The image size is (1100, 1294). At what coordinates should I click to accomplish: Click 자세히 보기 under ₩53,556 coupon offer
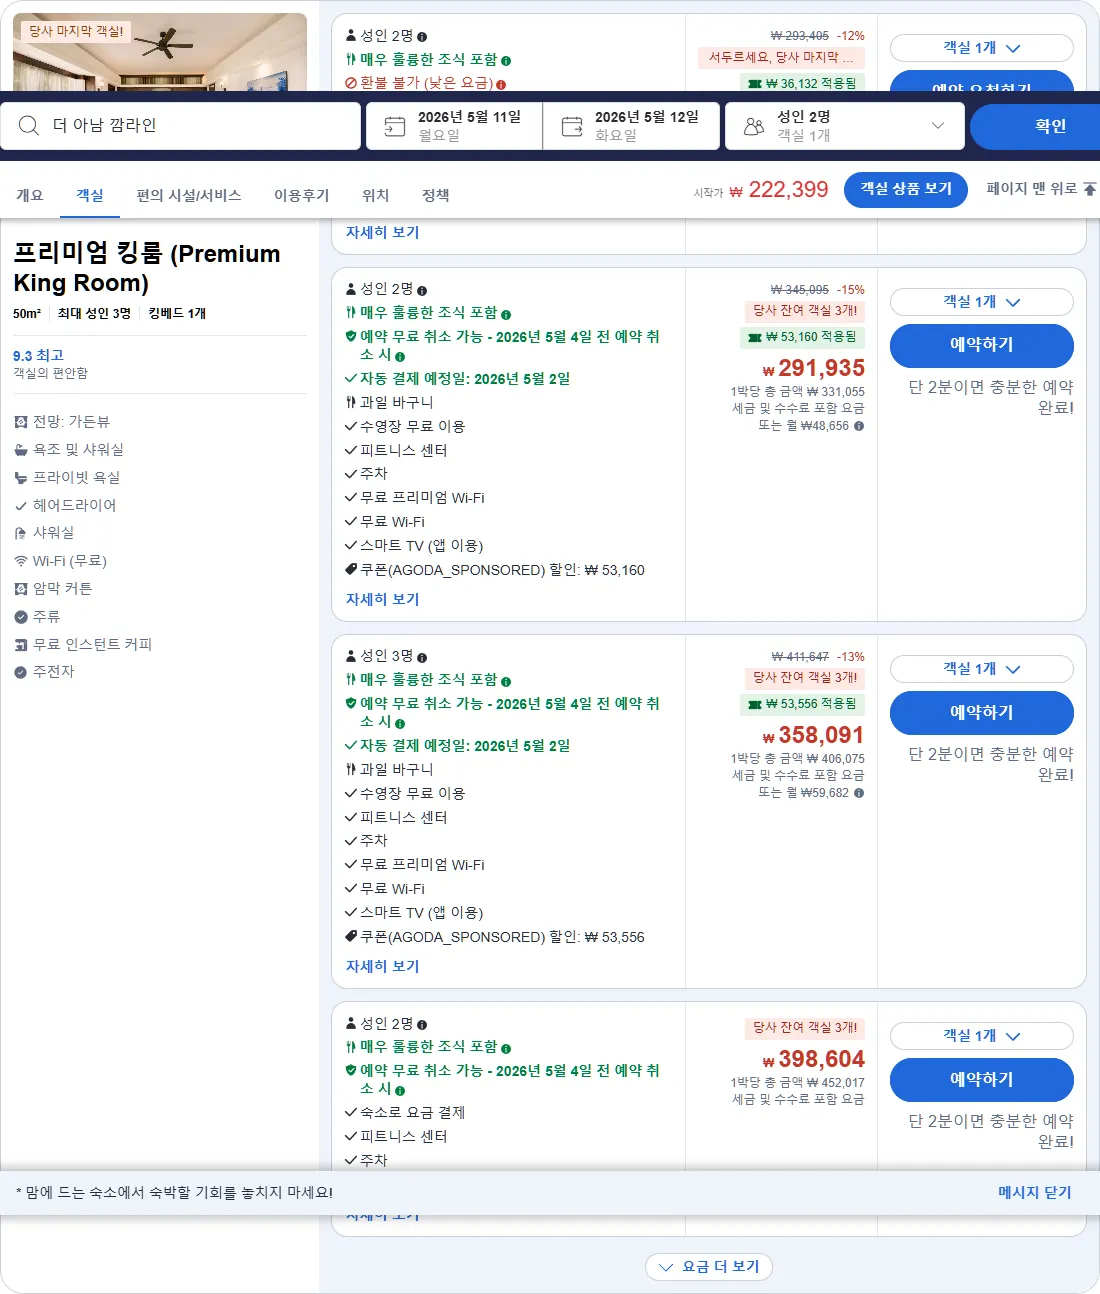click(x=383, y=966)
